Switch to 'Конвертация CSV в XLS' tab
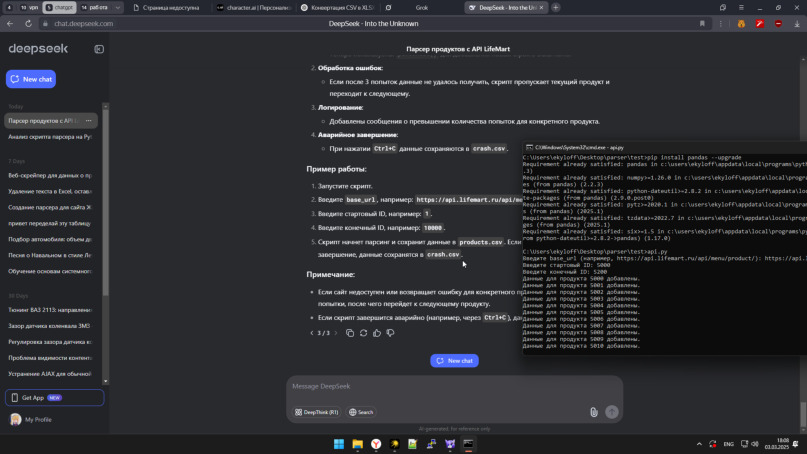The image size is (807, 454). 337,8
